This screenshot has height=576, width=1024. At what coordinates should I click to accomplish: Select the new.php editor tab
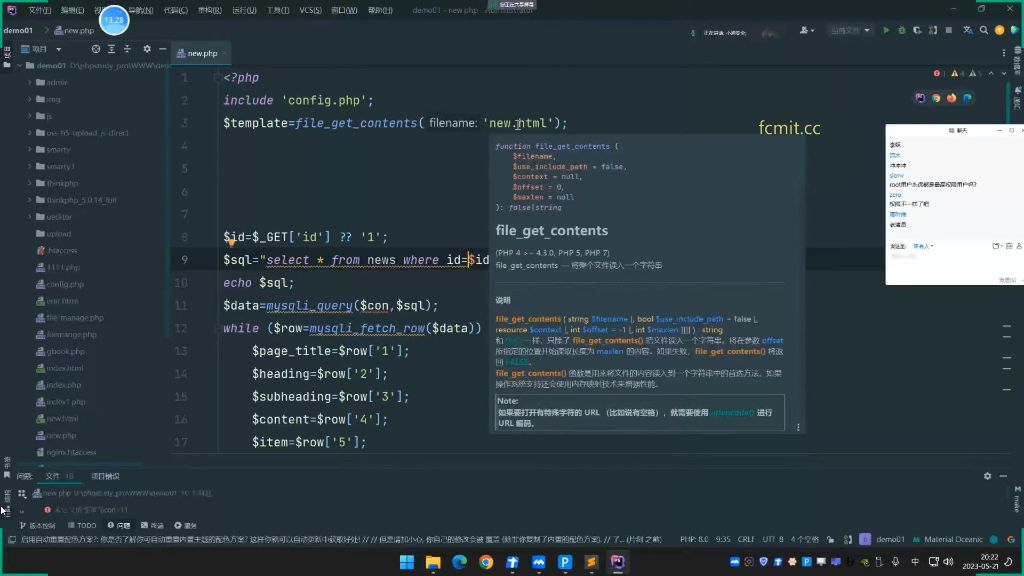[x=202, y=54]
